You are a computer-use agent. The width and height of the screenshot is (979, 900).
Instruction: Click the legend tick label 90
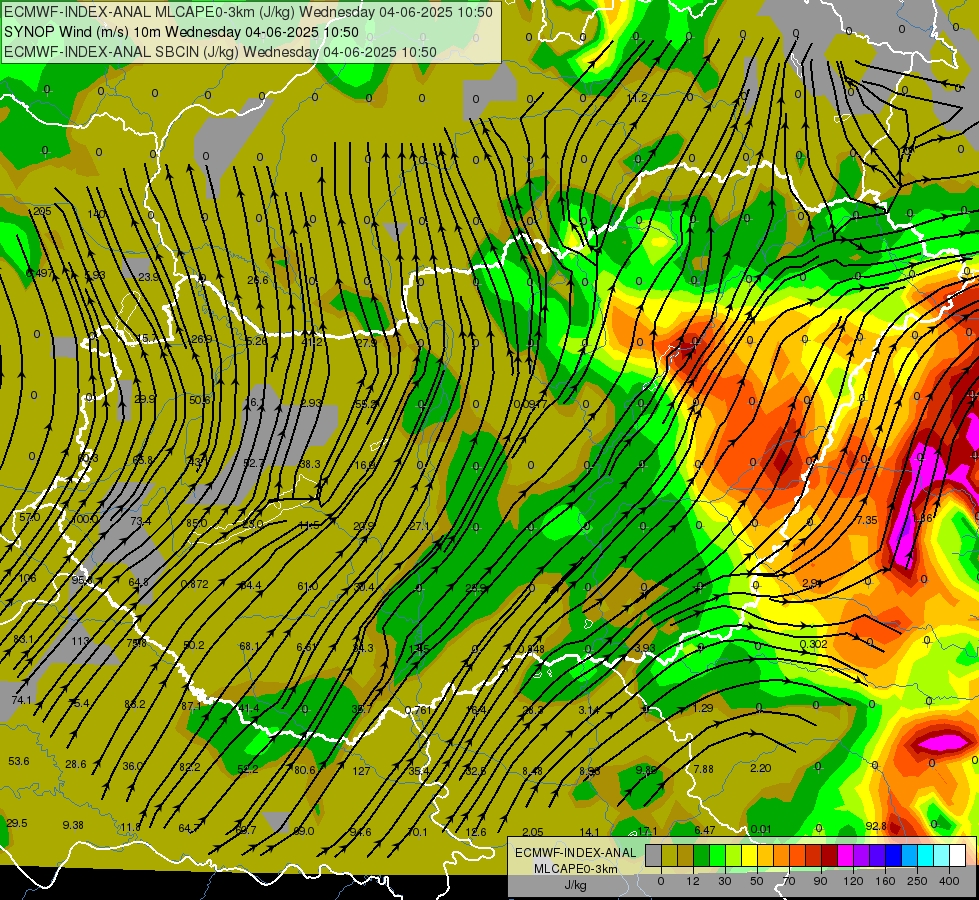820,881
